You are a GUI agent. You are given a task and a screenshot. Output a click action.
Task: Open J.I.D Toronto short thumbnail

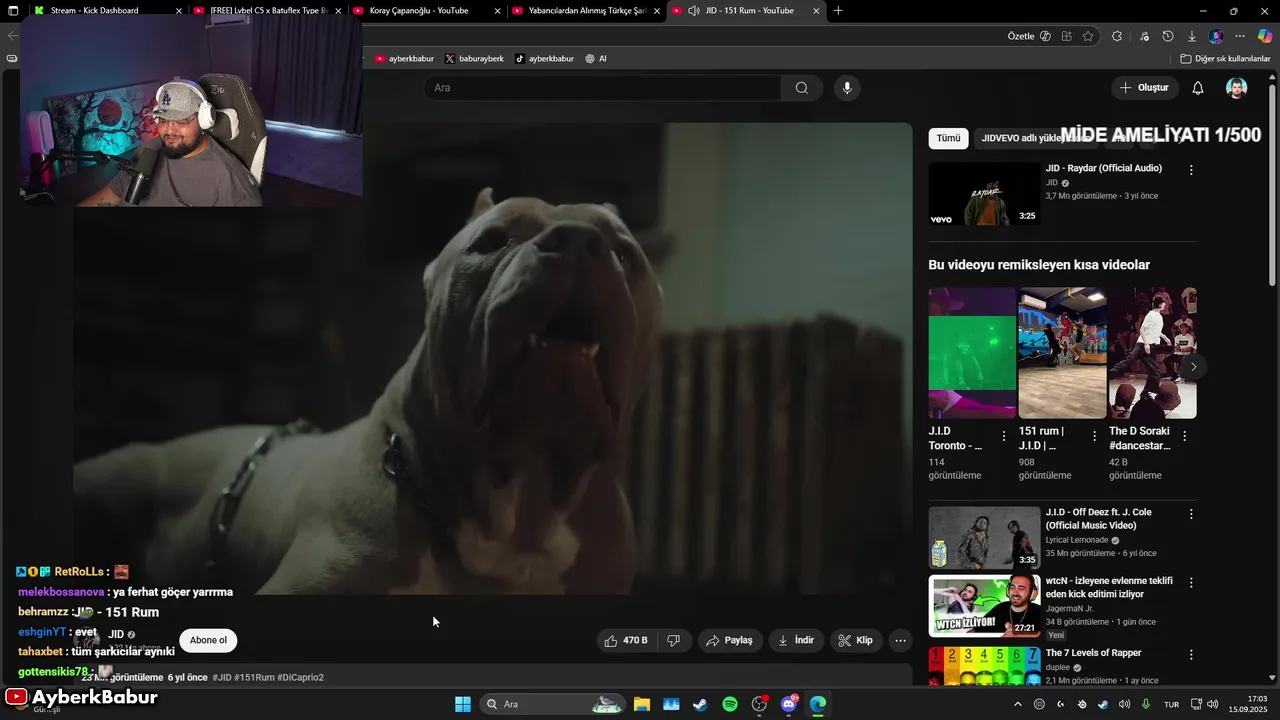pos(972,353)
